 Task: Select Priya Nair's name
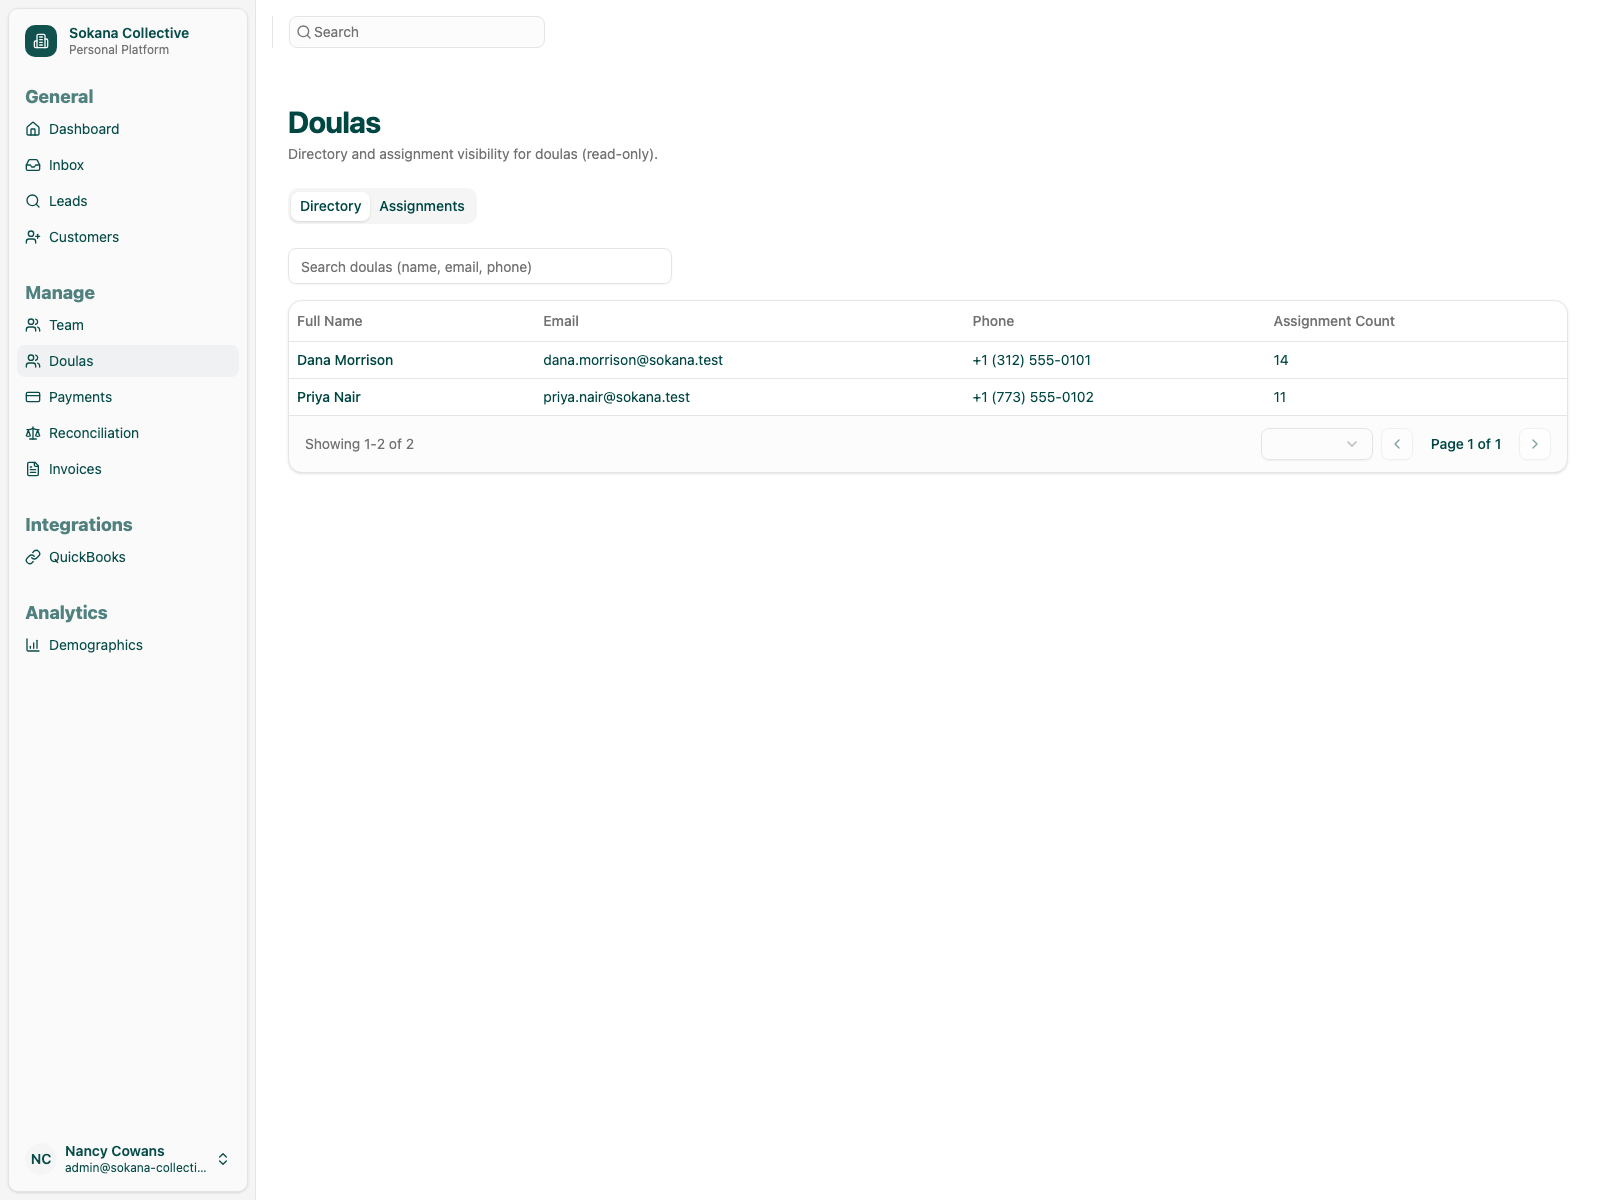(x=329, y=397)
